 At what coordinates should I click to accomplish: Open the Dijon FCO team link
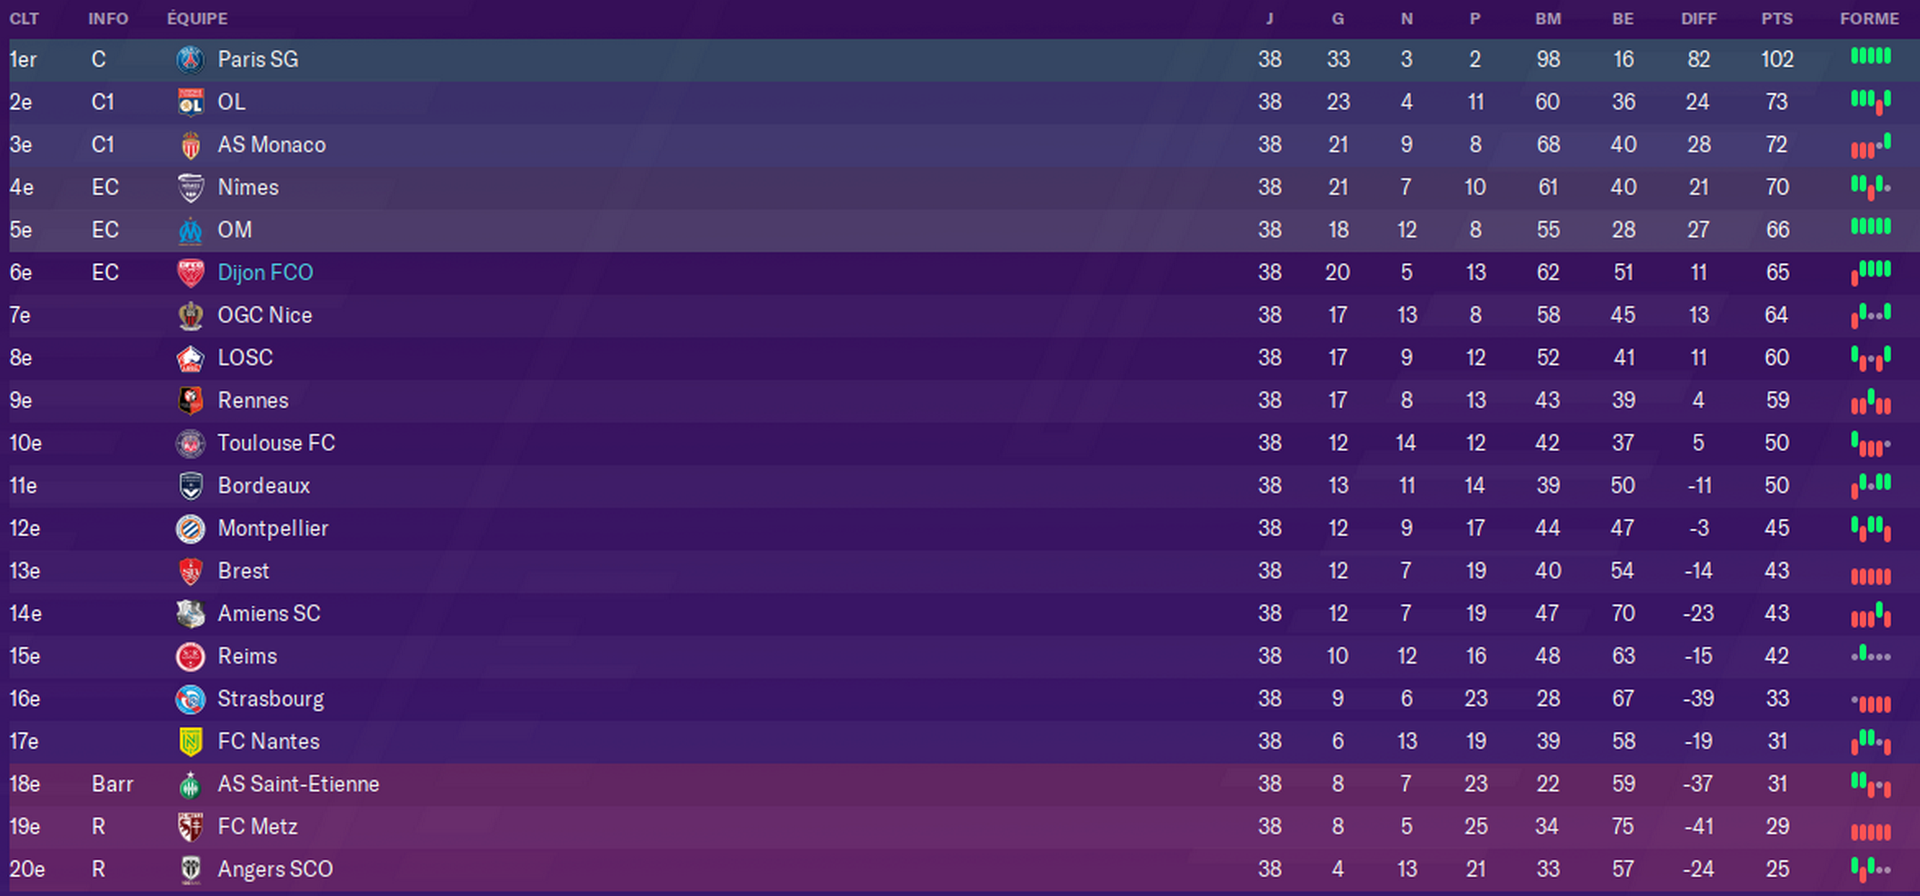(265, 273)
